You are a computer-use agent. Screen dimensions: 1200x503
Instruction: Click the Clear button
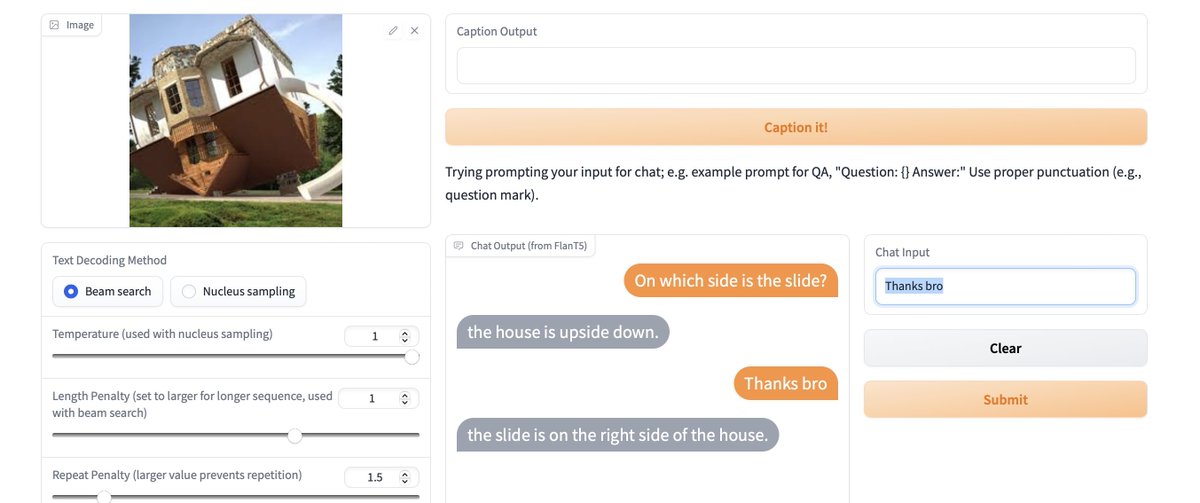coord(1005,348)
